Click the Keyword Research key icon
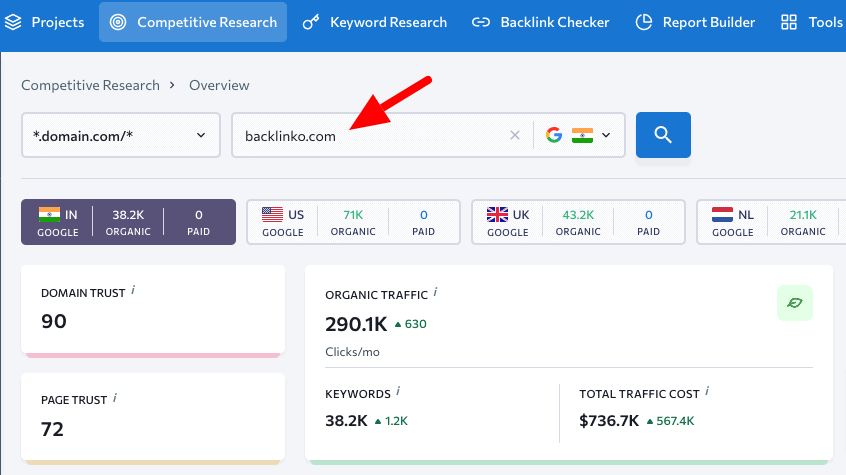 coord(311,22)
